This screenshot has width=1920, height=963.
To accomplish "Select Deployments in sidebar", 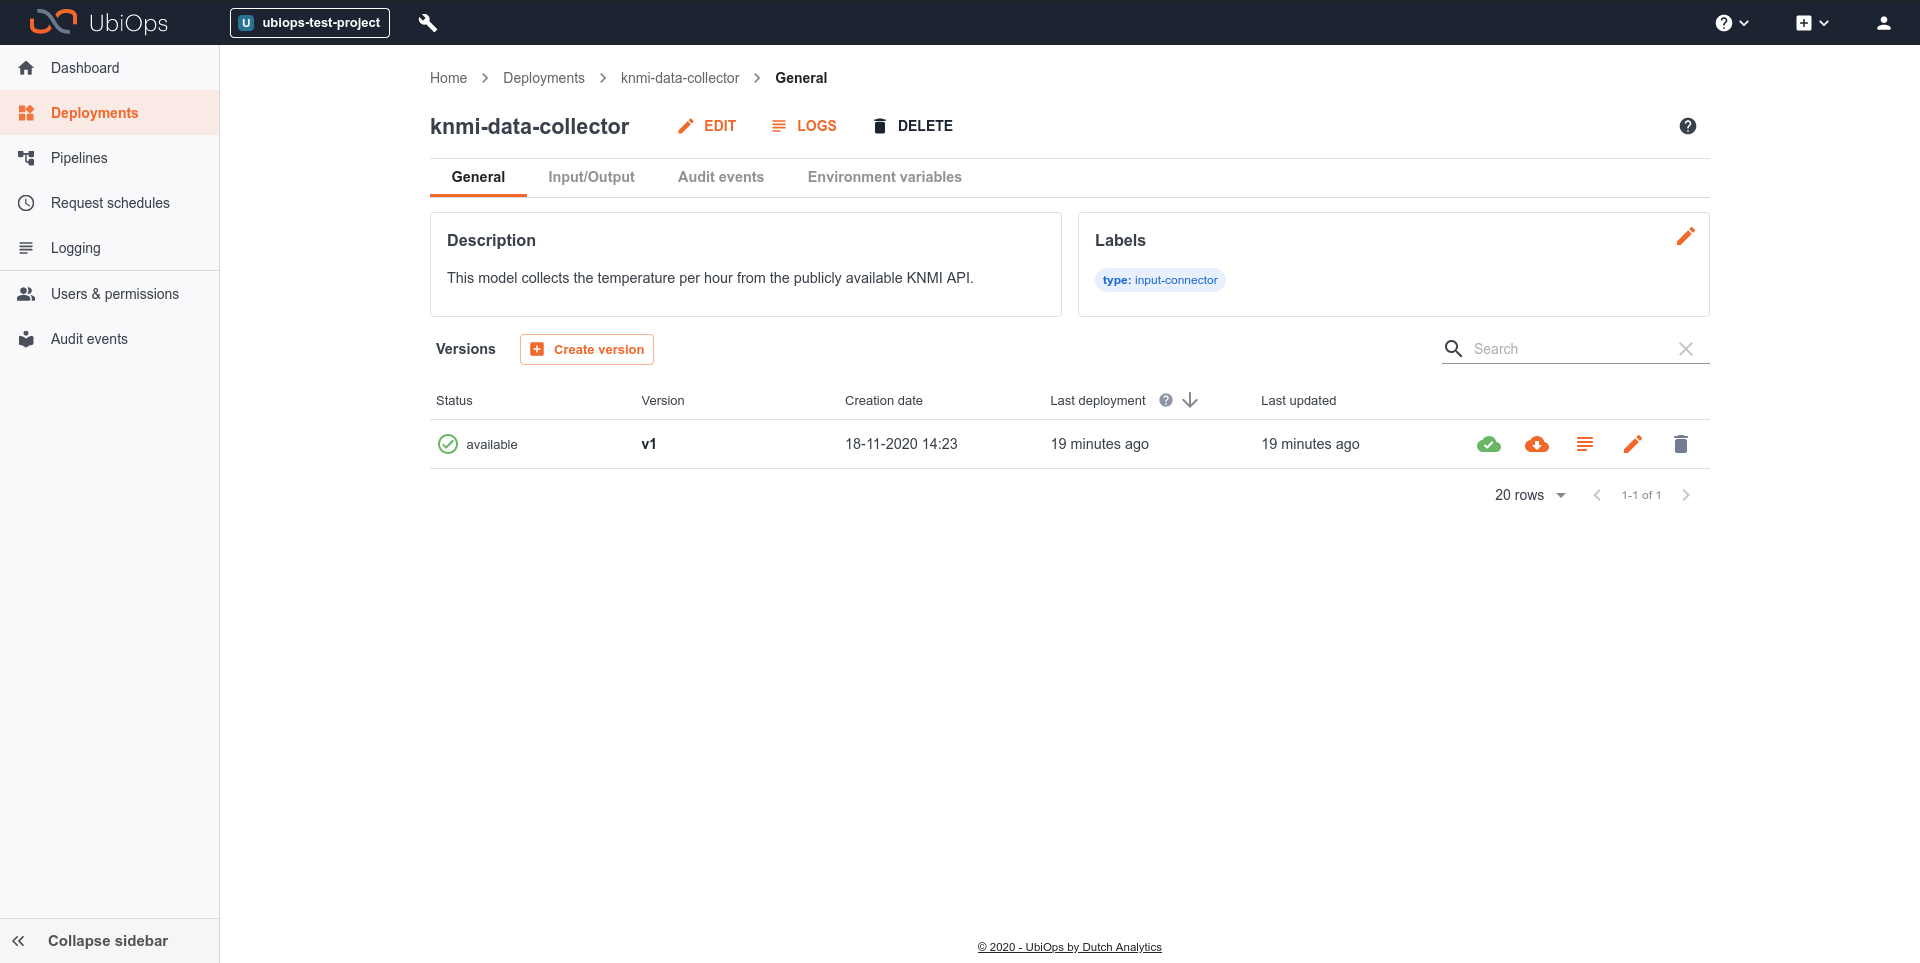I will click(x=110, y=113).
